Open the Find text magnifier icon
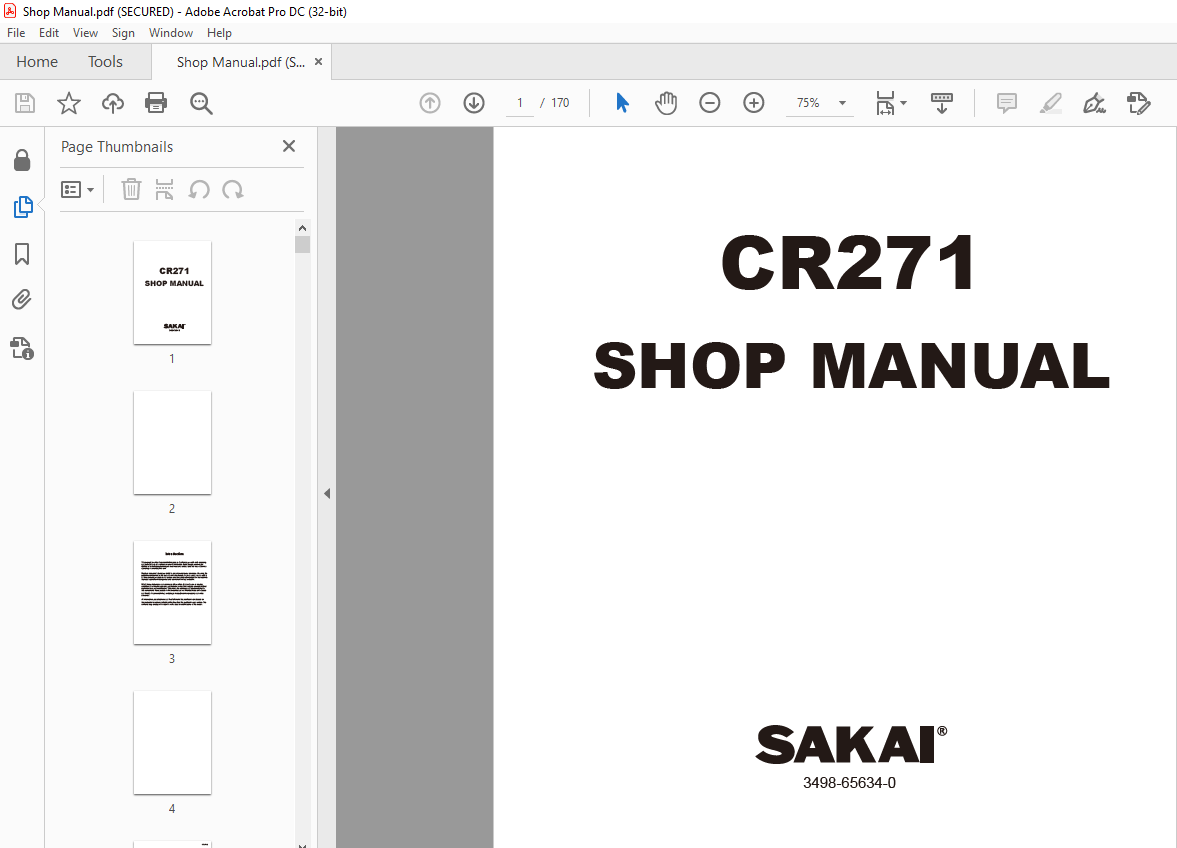Viewport: 1177px width, 848px height. 201,103
